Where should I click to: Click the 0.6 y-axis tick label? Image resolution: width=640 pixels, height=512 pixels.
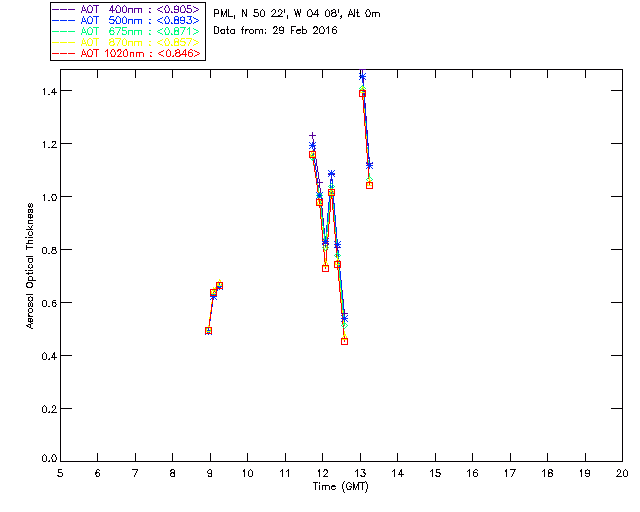pyautogui.click(x=49, y=303)
